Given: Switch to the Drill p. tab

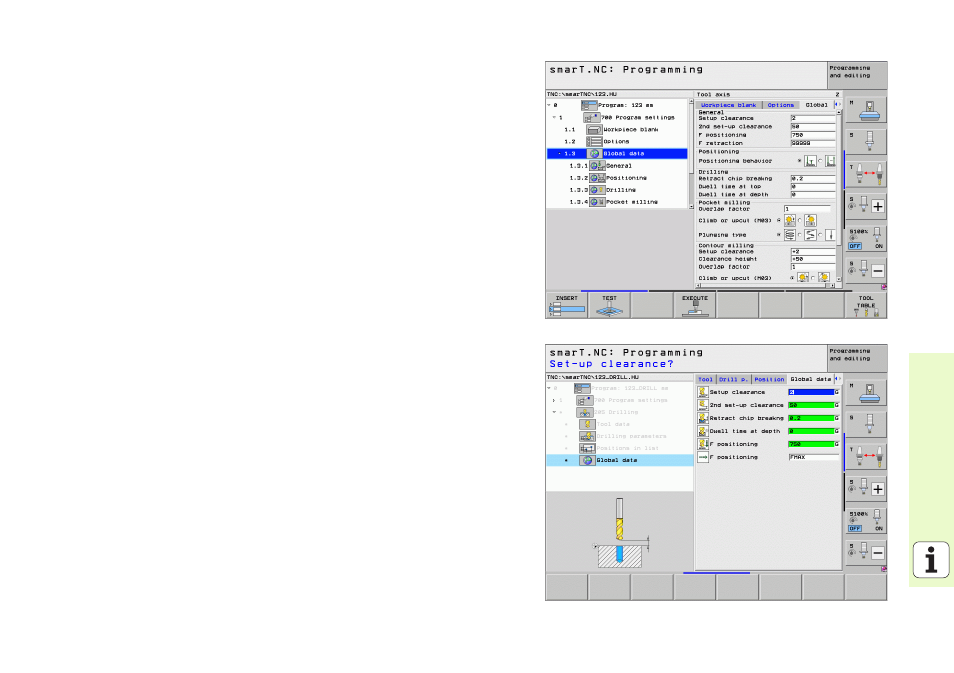Looking at the screenshot, I should (x=733, y=379).
